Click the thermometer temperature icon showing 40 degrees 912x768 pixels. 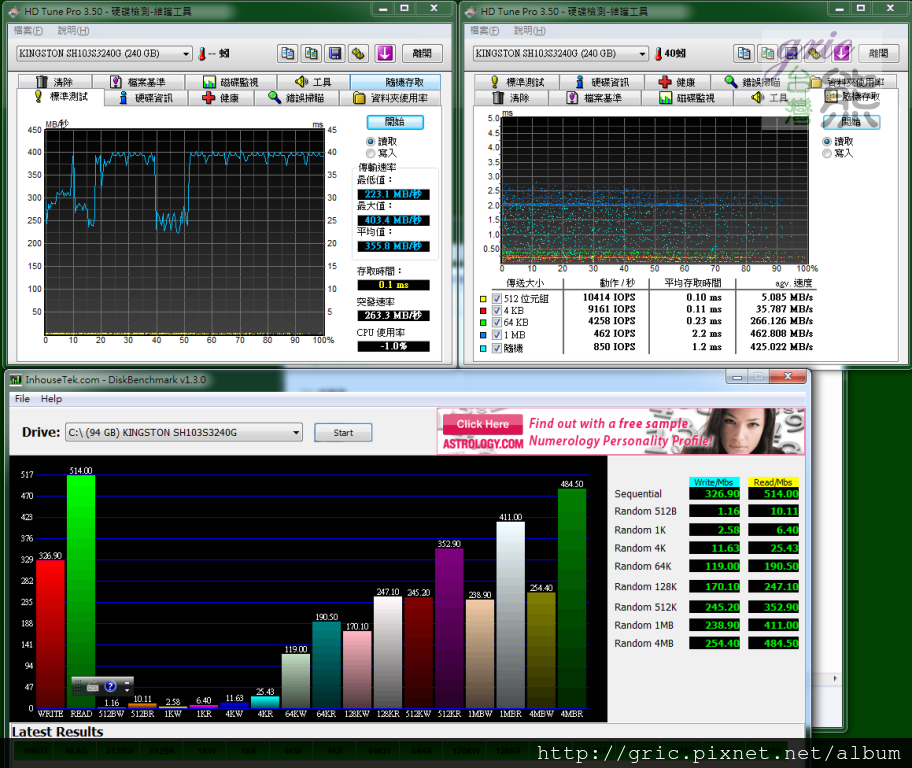coord(657,53)
